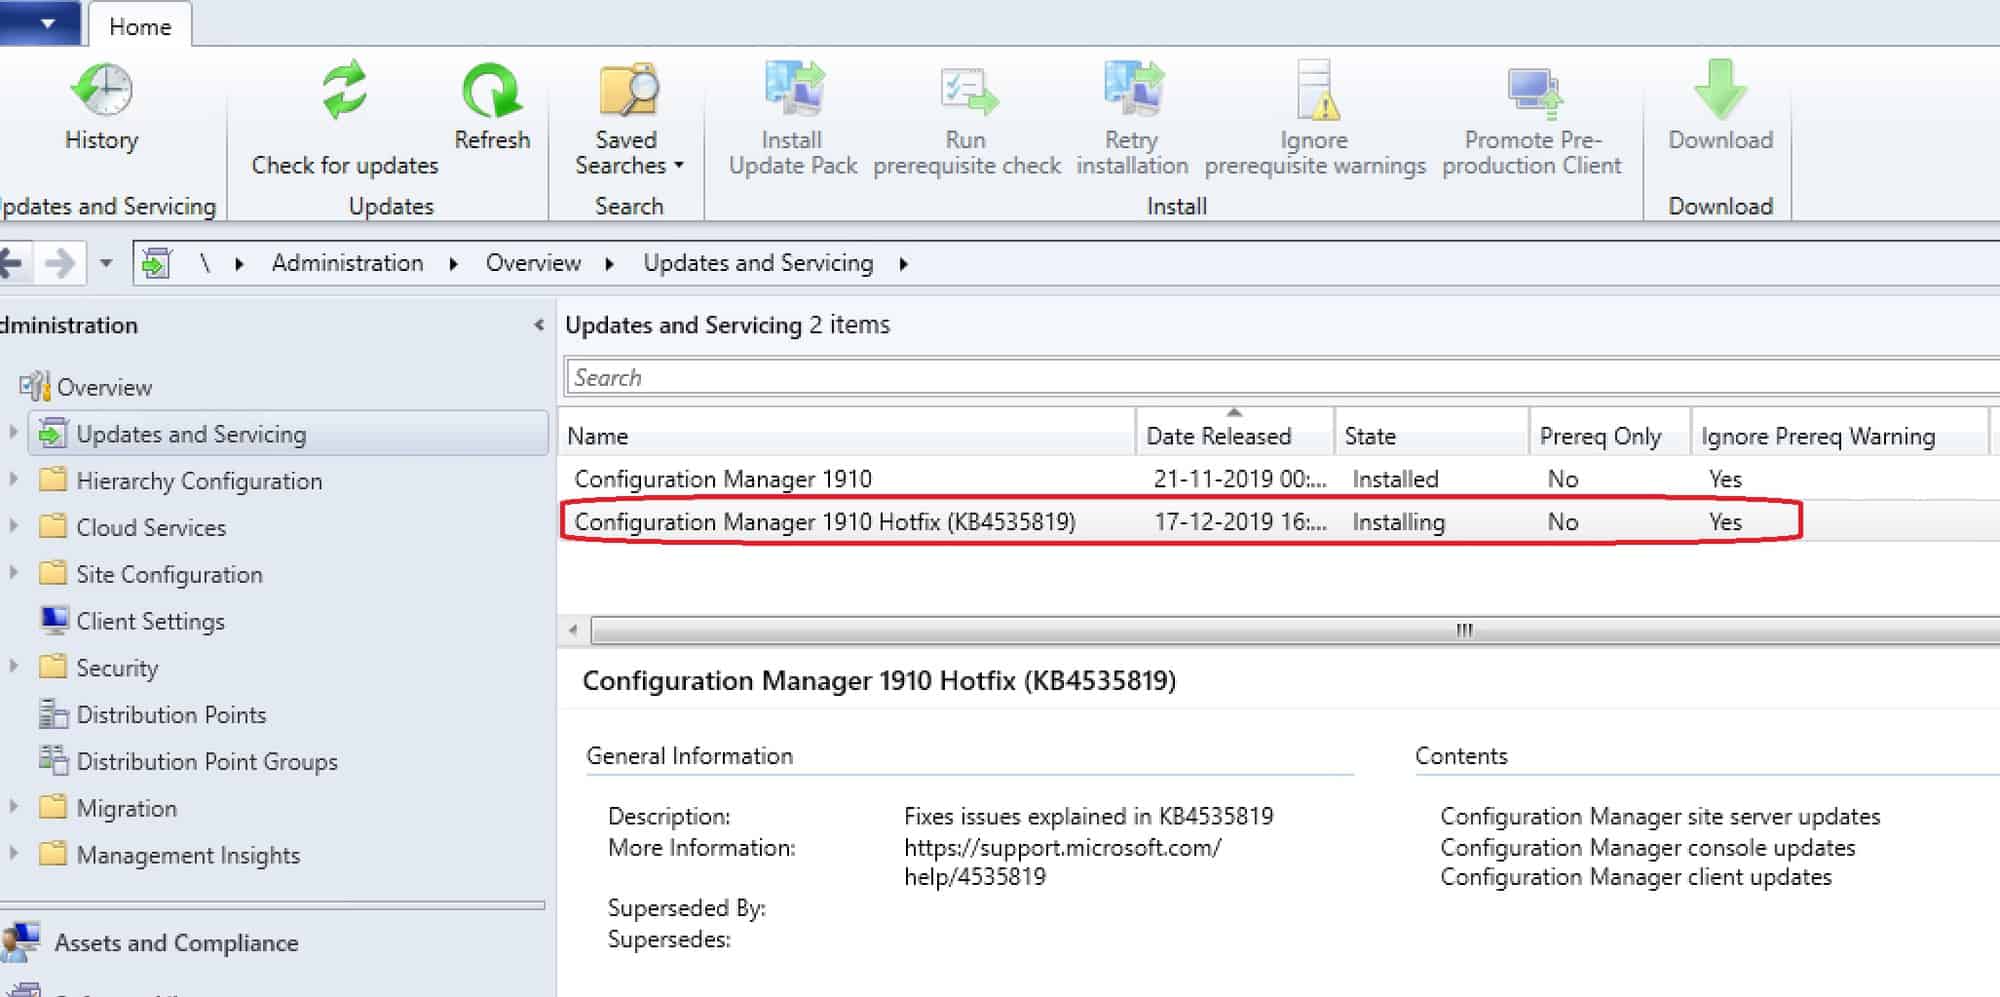Click the Distribution Points server icon
This screenshot has width=2000, height=997.
click(52, 714)
